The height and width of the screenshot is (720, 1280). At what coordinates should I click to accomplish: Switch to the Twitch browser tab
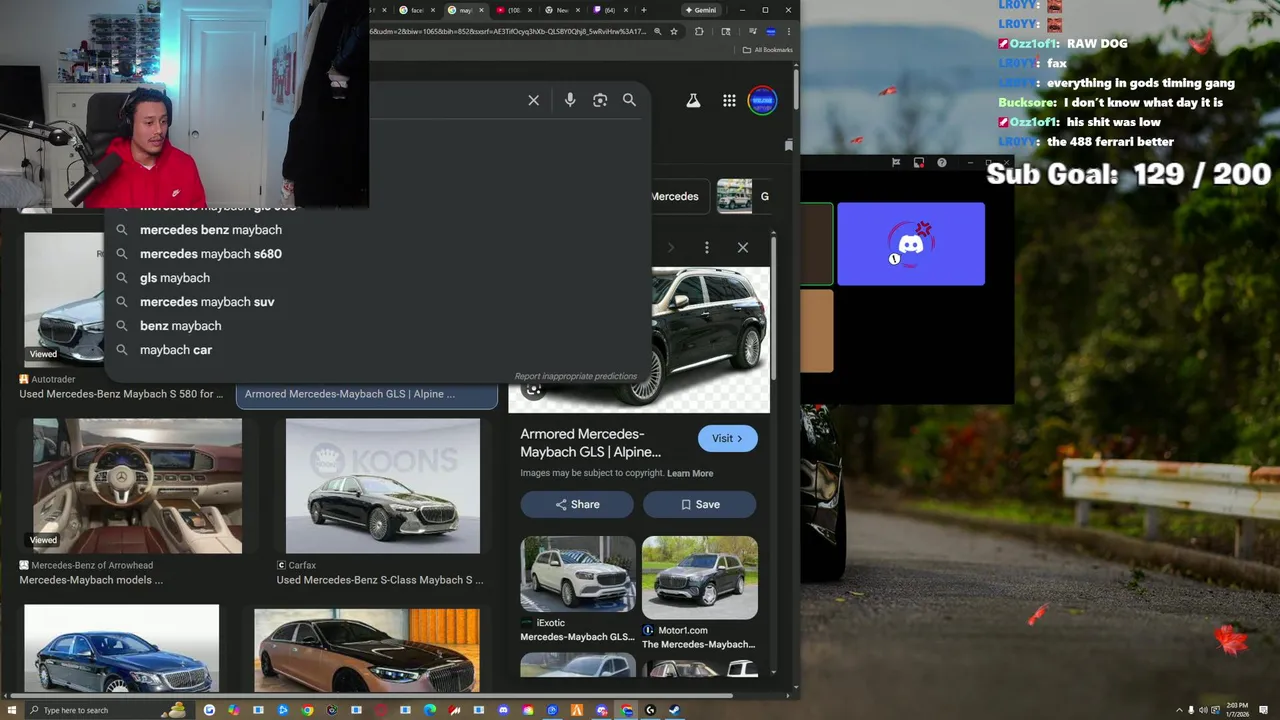(609, 10)
